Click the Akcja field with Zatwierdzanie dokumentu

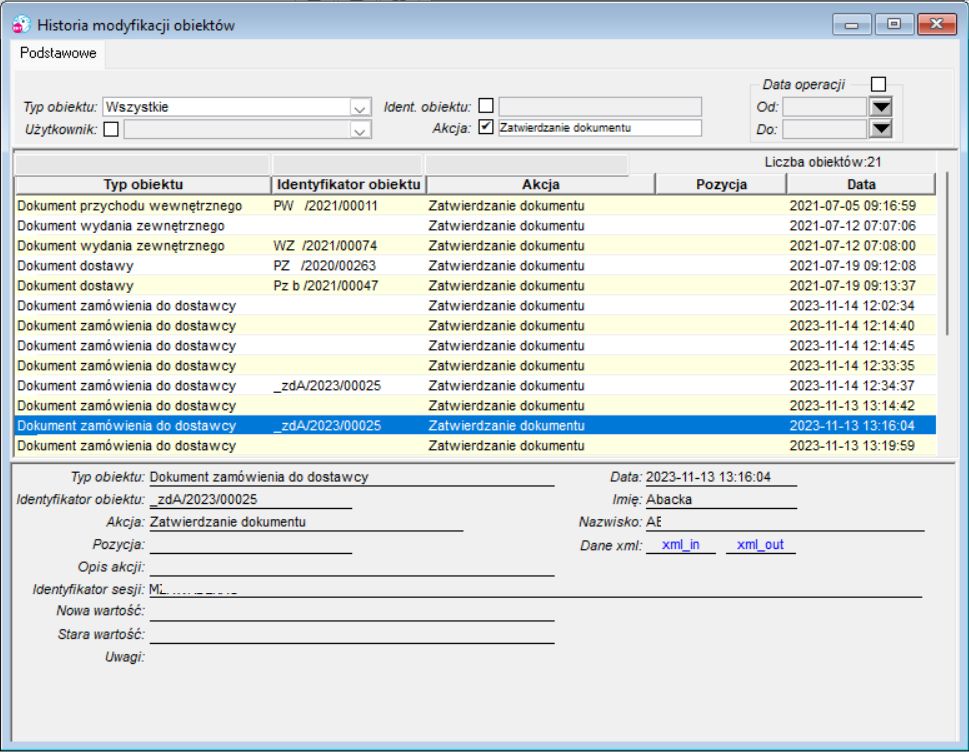600,128
